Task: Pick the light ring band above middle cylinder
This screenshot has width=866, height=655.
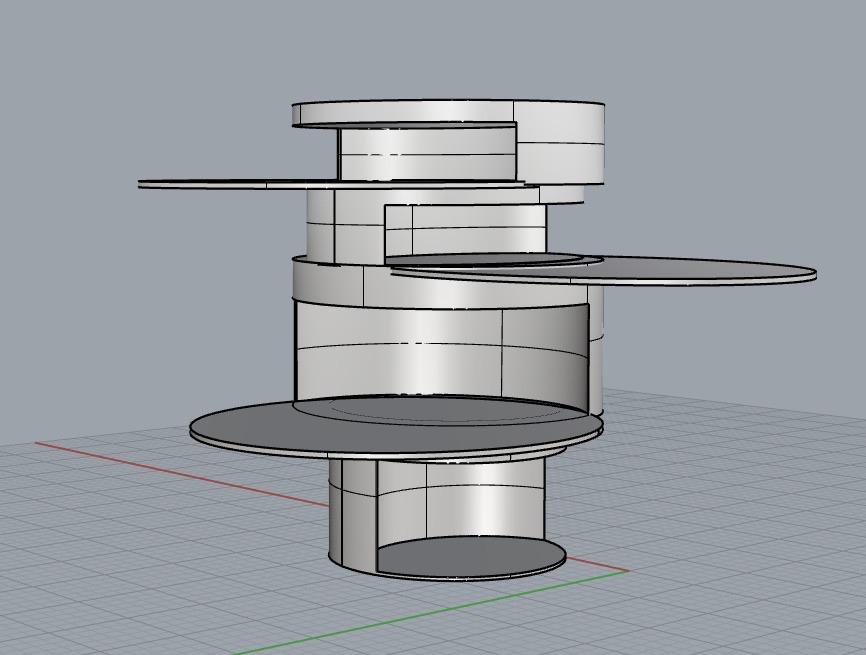Action: pos(330,283)
